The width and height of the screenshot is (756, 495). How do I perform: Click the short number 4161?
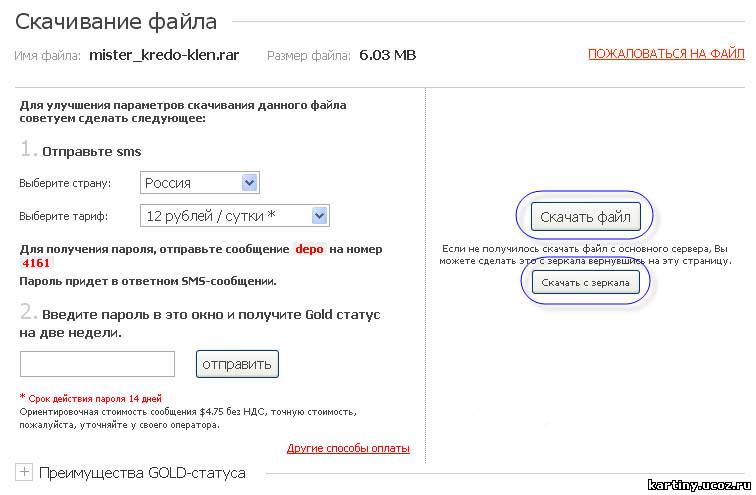(36, 263)
